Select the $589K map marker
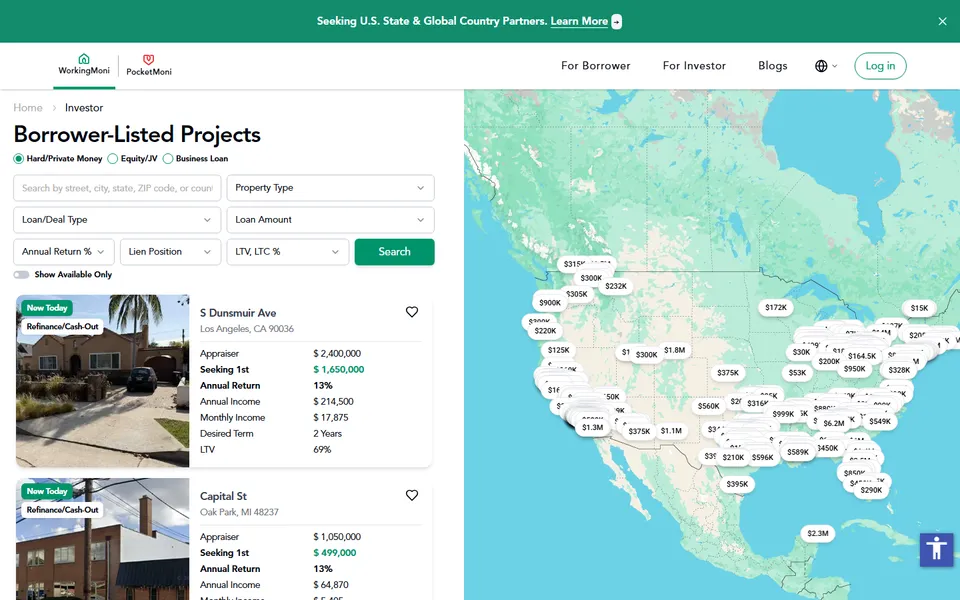Image resolution: width=960 pixels, height=600 pixels. click(x=798, y=452)
